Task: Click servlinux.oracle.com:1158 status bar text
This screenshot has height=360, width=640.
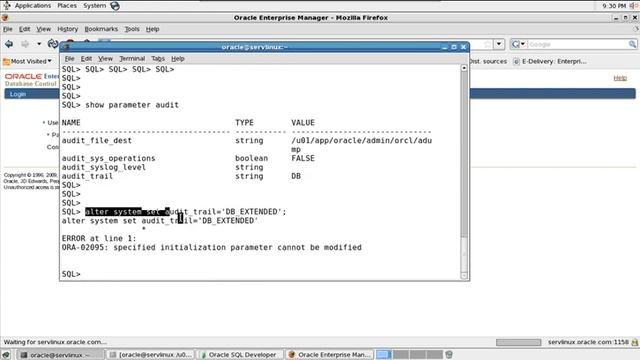Action: tap(588, 342)
